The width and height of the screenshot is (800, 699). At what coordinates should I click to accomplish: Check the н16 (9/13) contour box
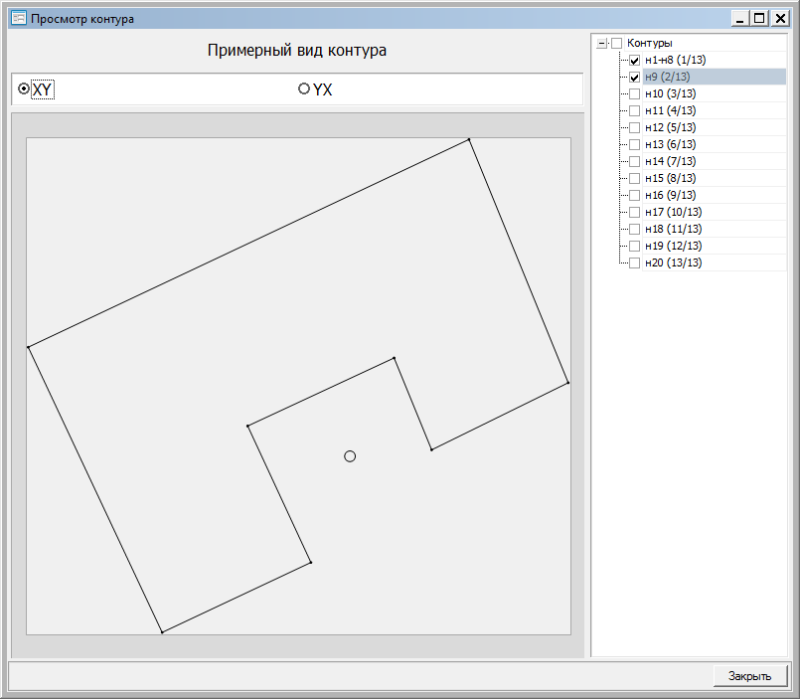[634, 195]
